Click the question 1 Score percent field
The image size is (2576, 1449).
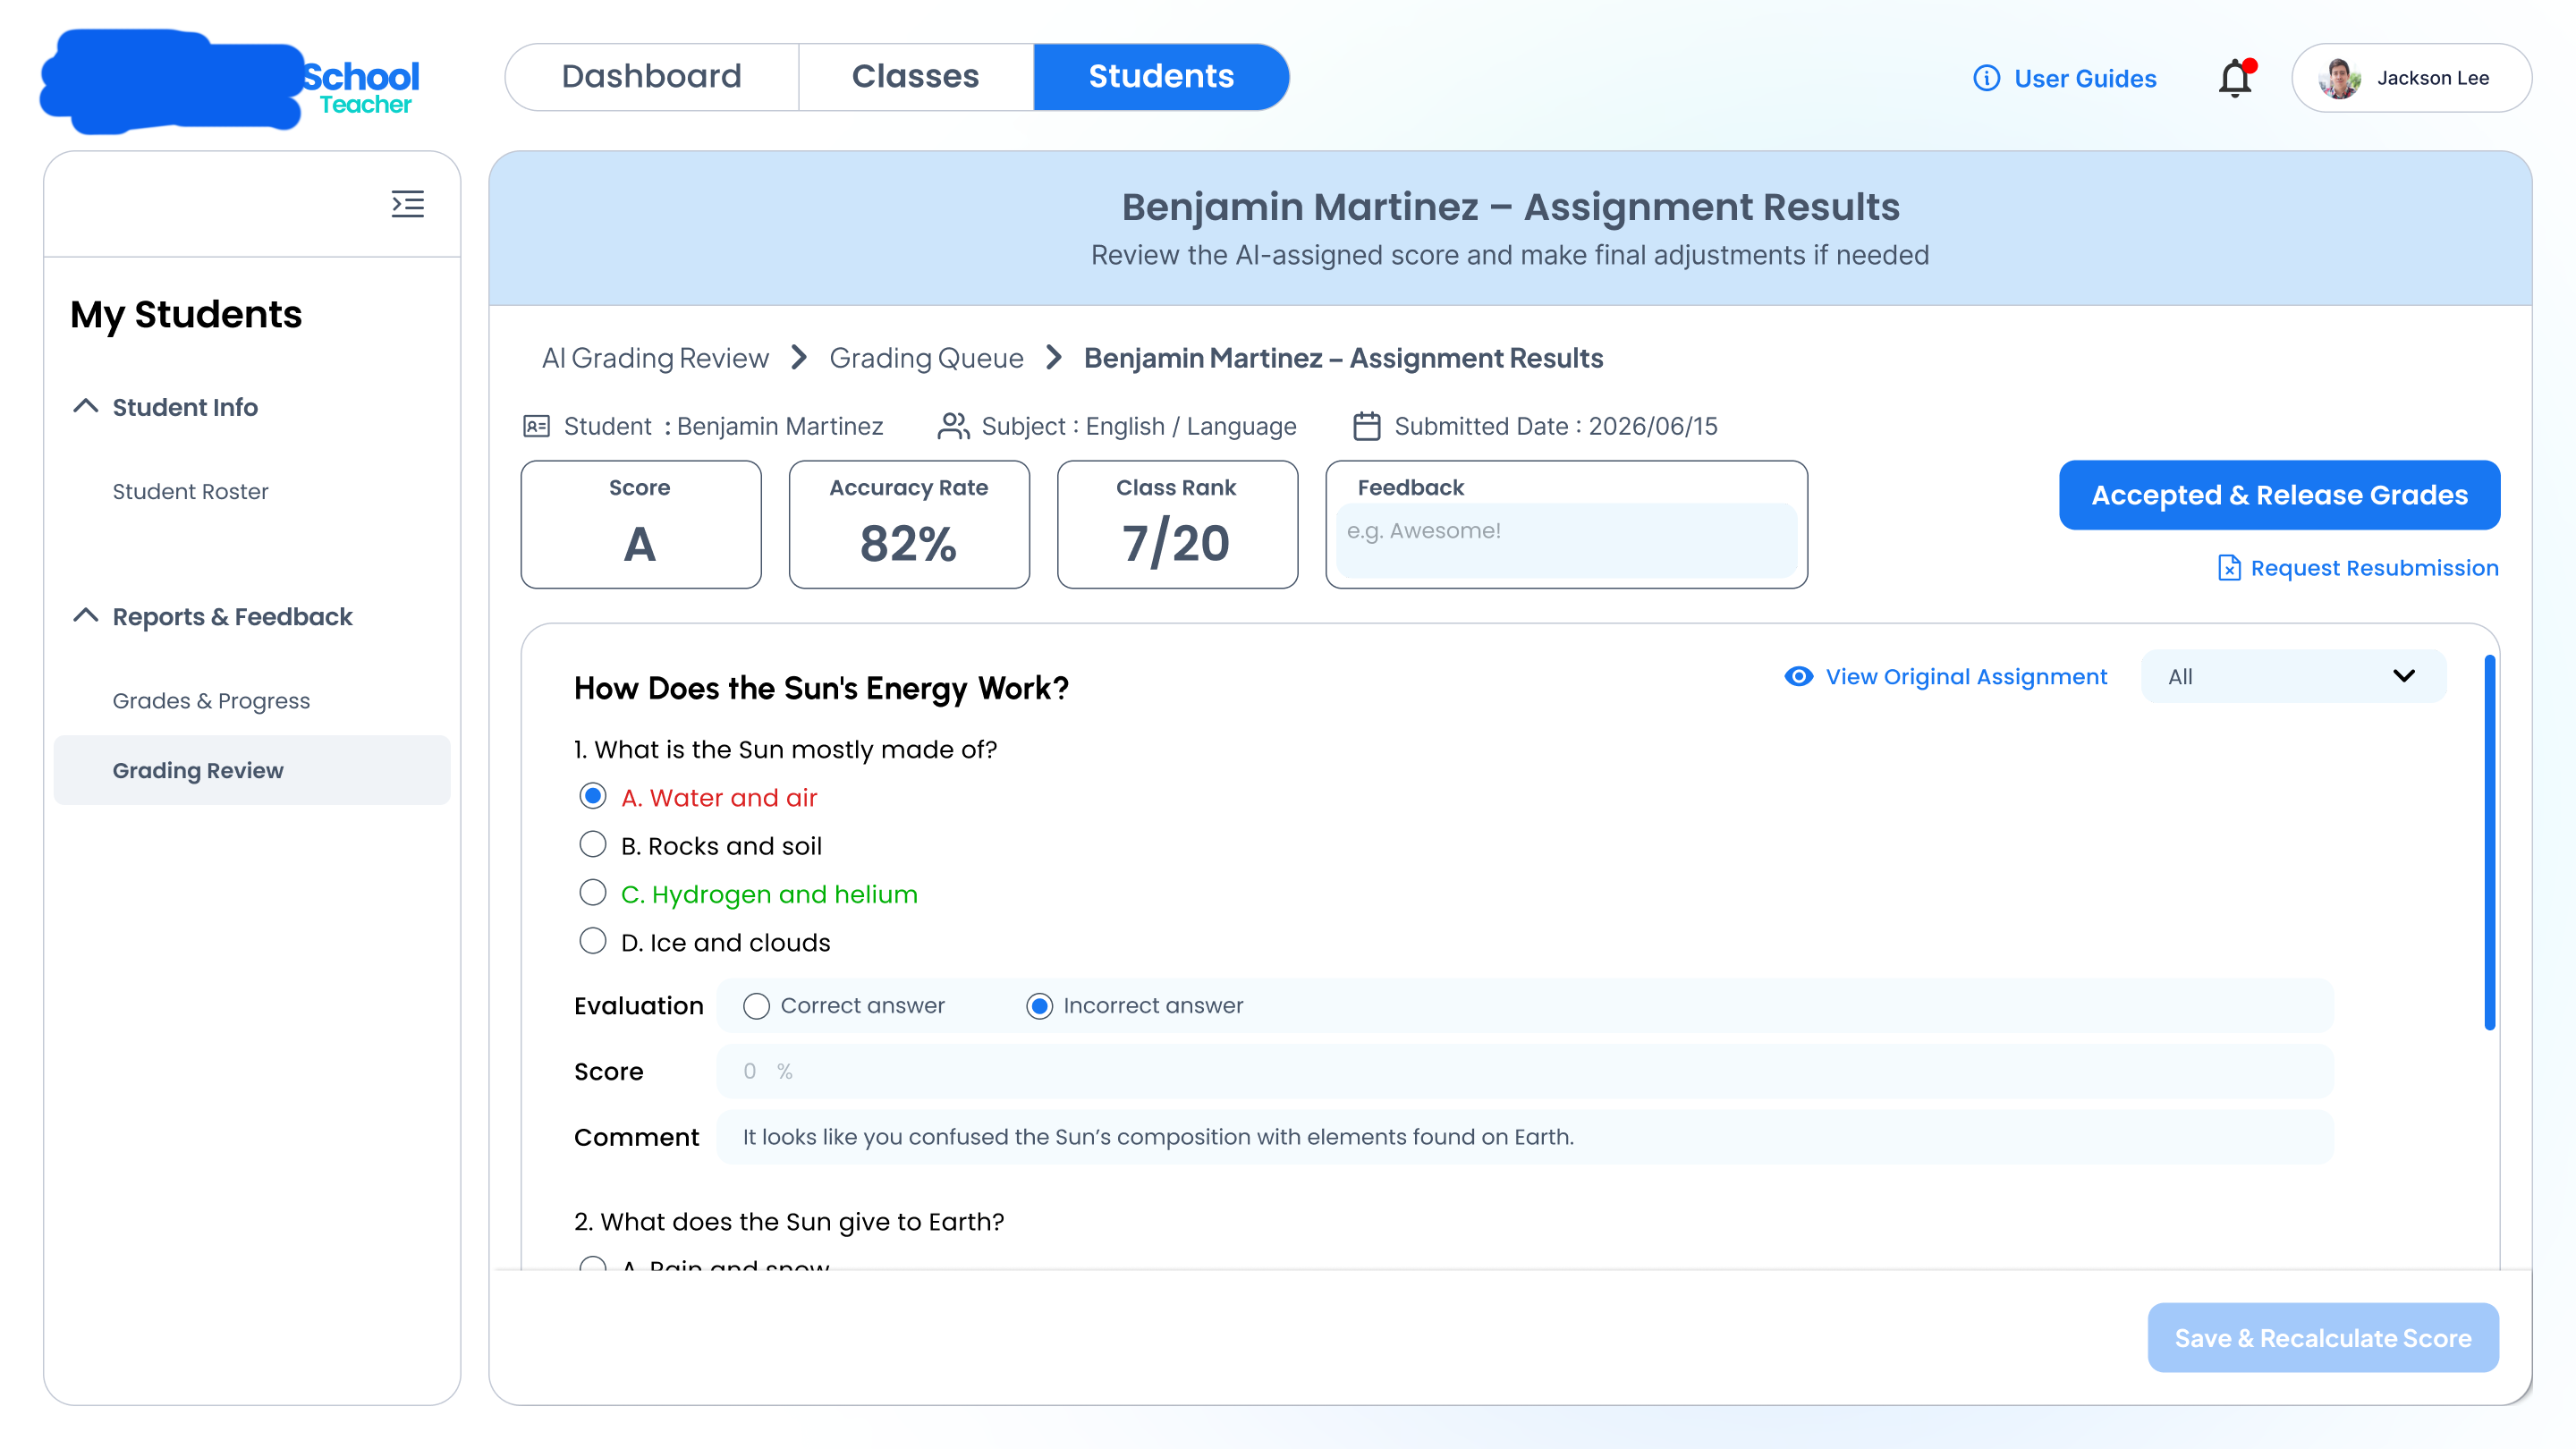click(1525, 1071)
